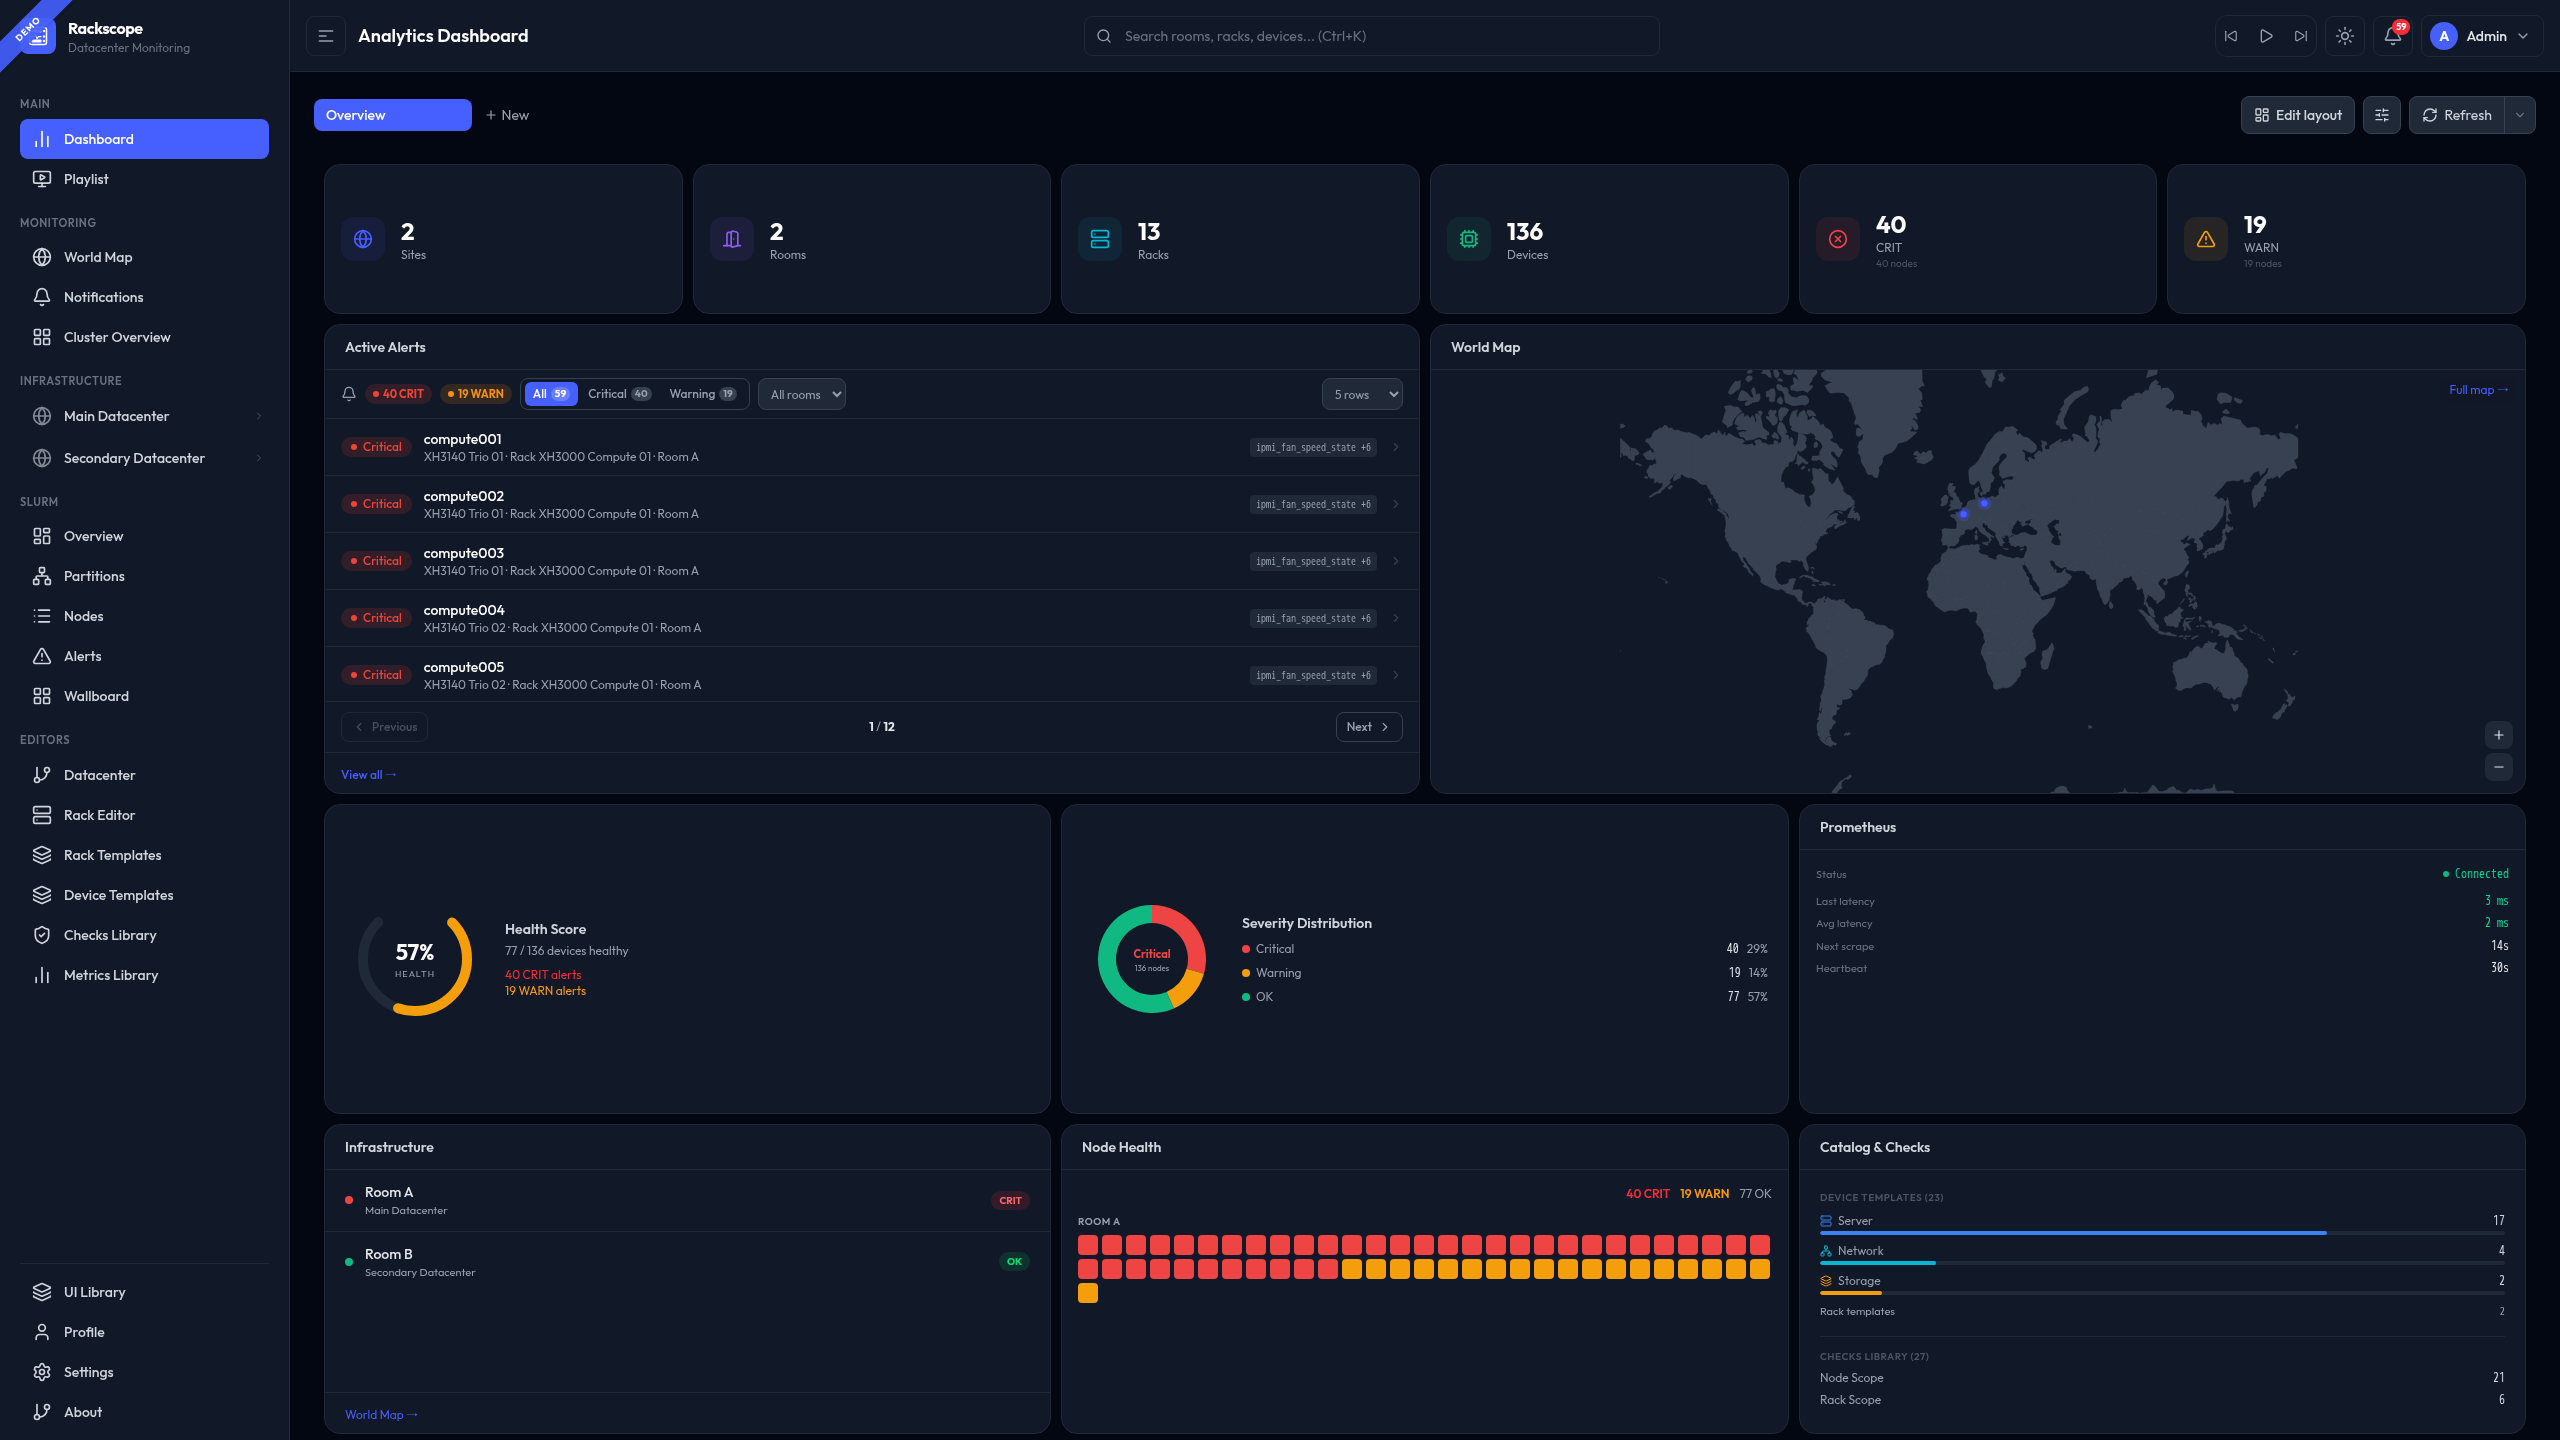
Task: Select Device Templates in the Editors section
Action: 118,895
